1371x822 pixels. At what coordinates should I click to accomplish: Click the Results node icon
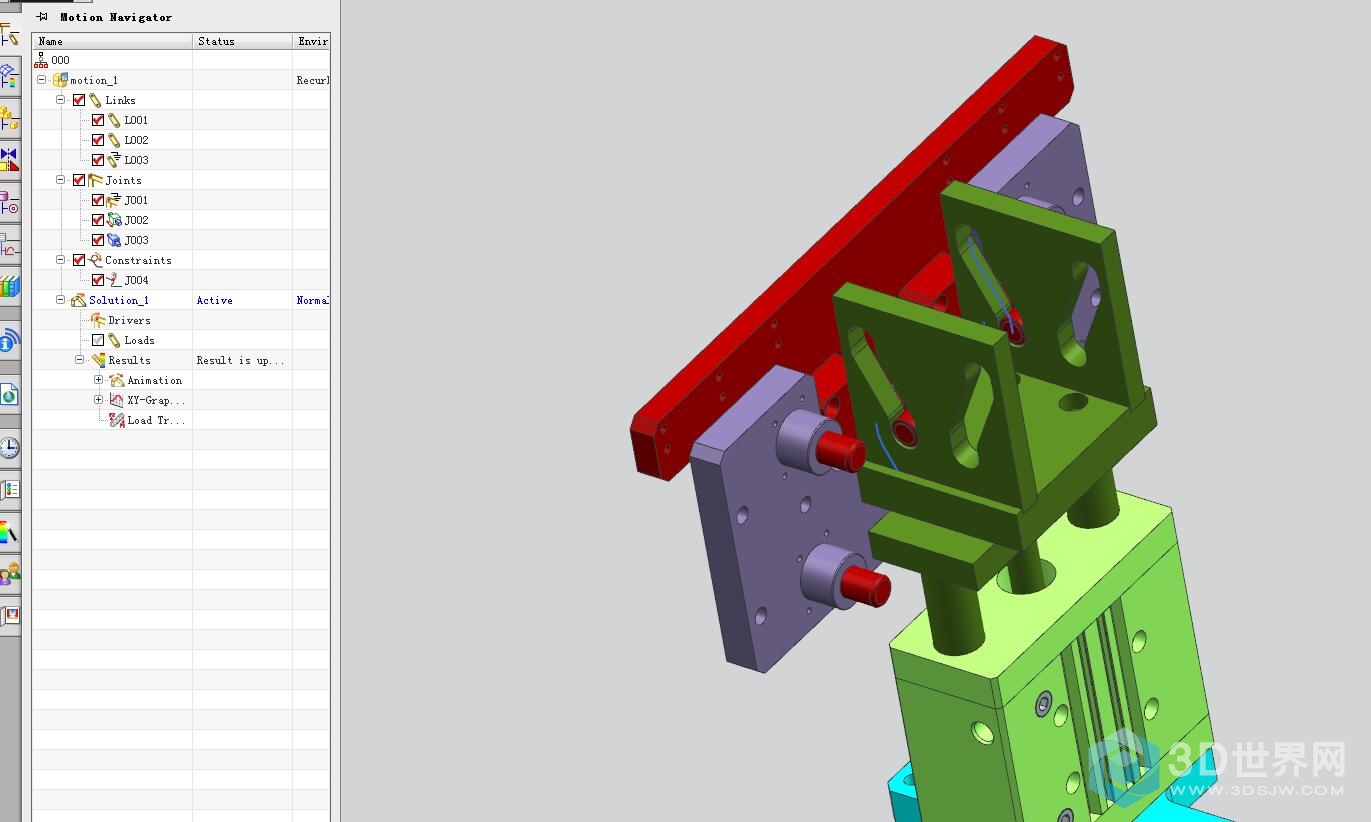pyautogui.click(x=98, y=360)
